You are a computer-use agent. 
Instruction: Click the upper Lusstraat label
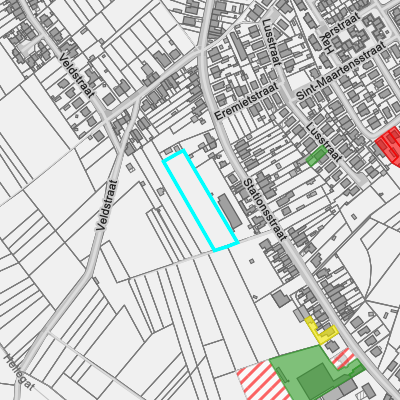(272, 42)
